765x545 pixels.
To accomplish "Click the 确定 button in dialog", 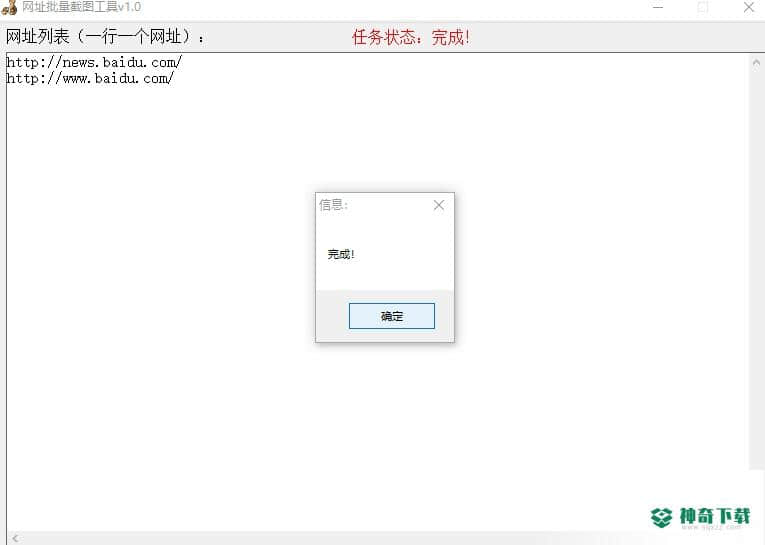I will 391,316.
